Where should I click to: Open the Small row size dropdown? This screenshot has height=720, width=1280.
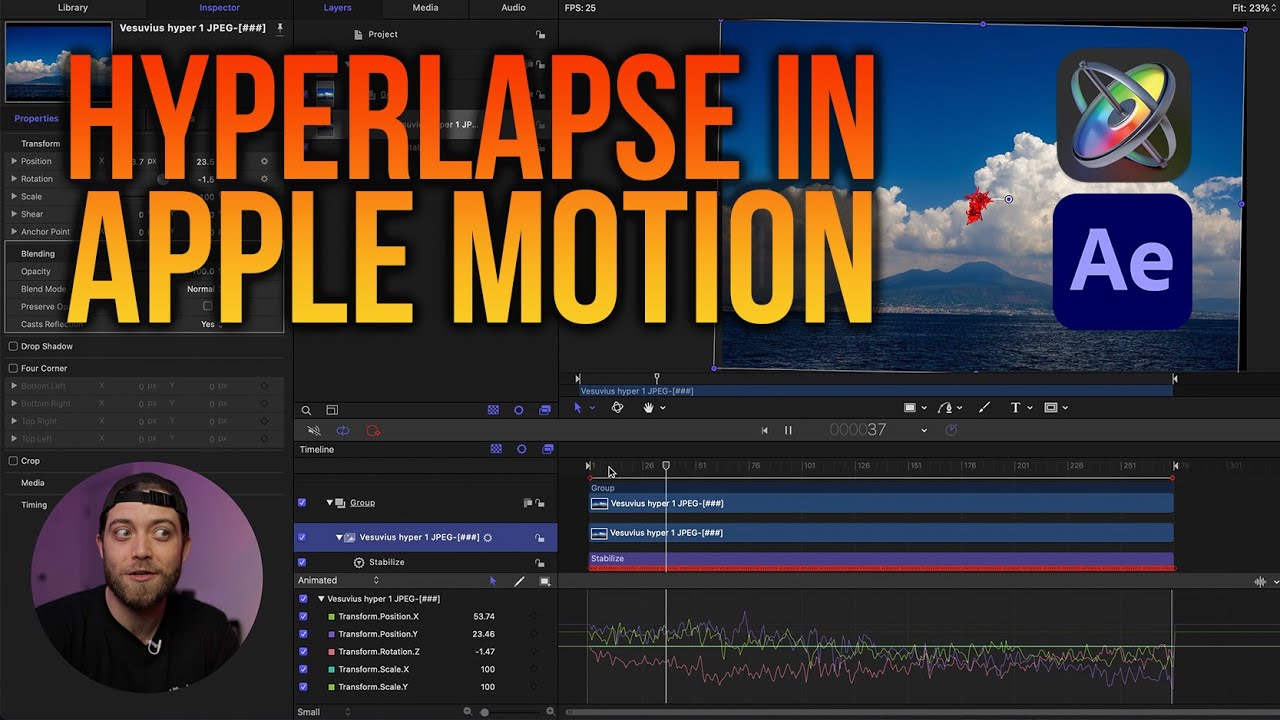324,712
